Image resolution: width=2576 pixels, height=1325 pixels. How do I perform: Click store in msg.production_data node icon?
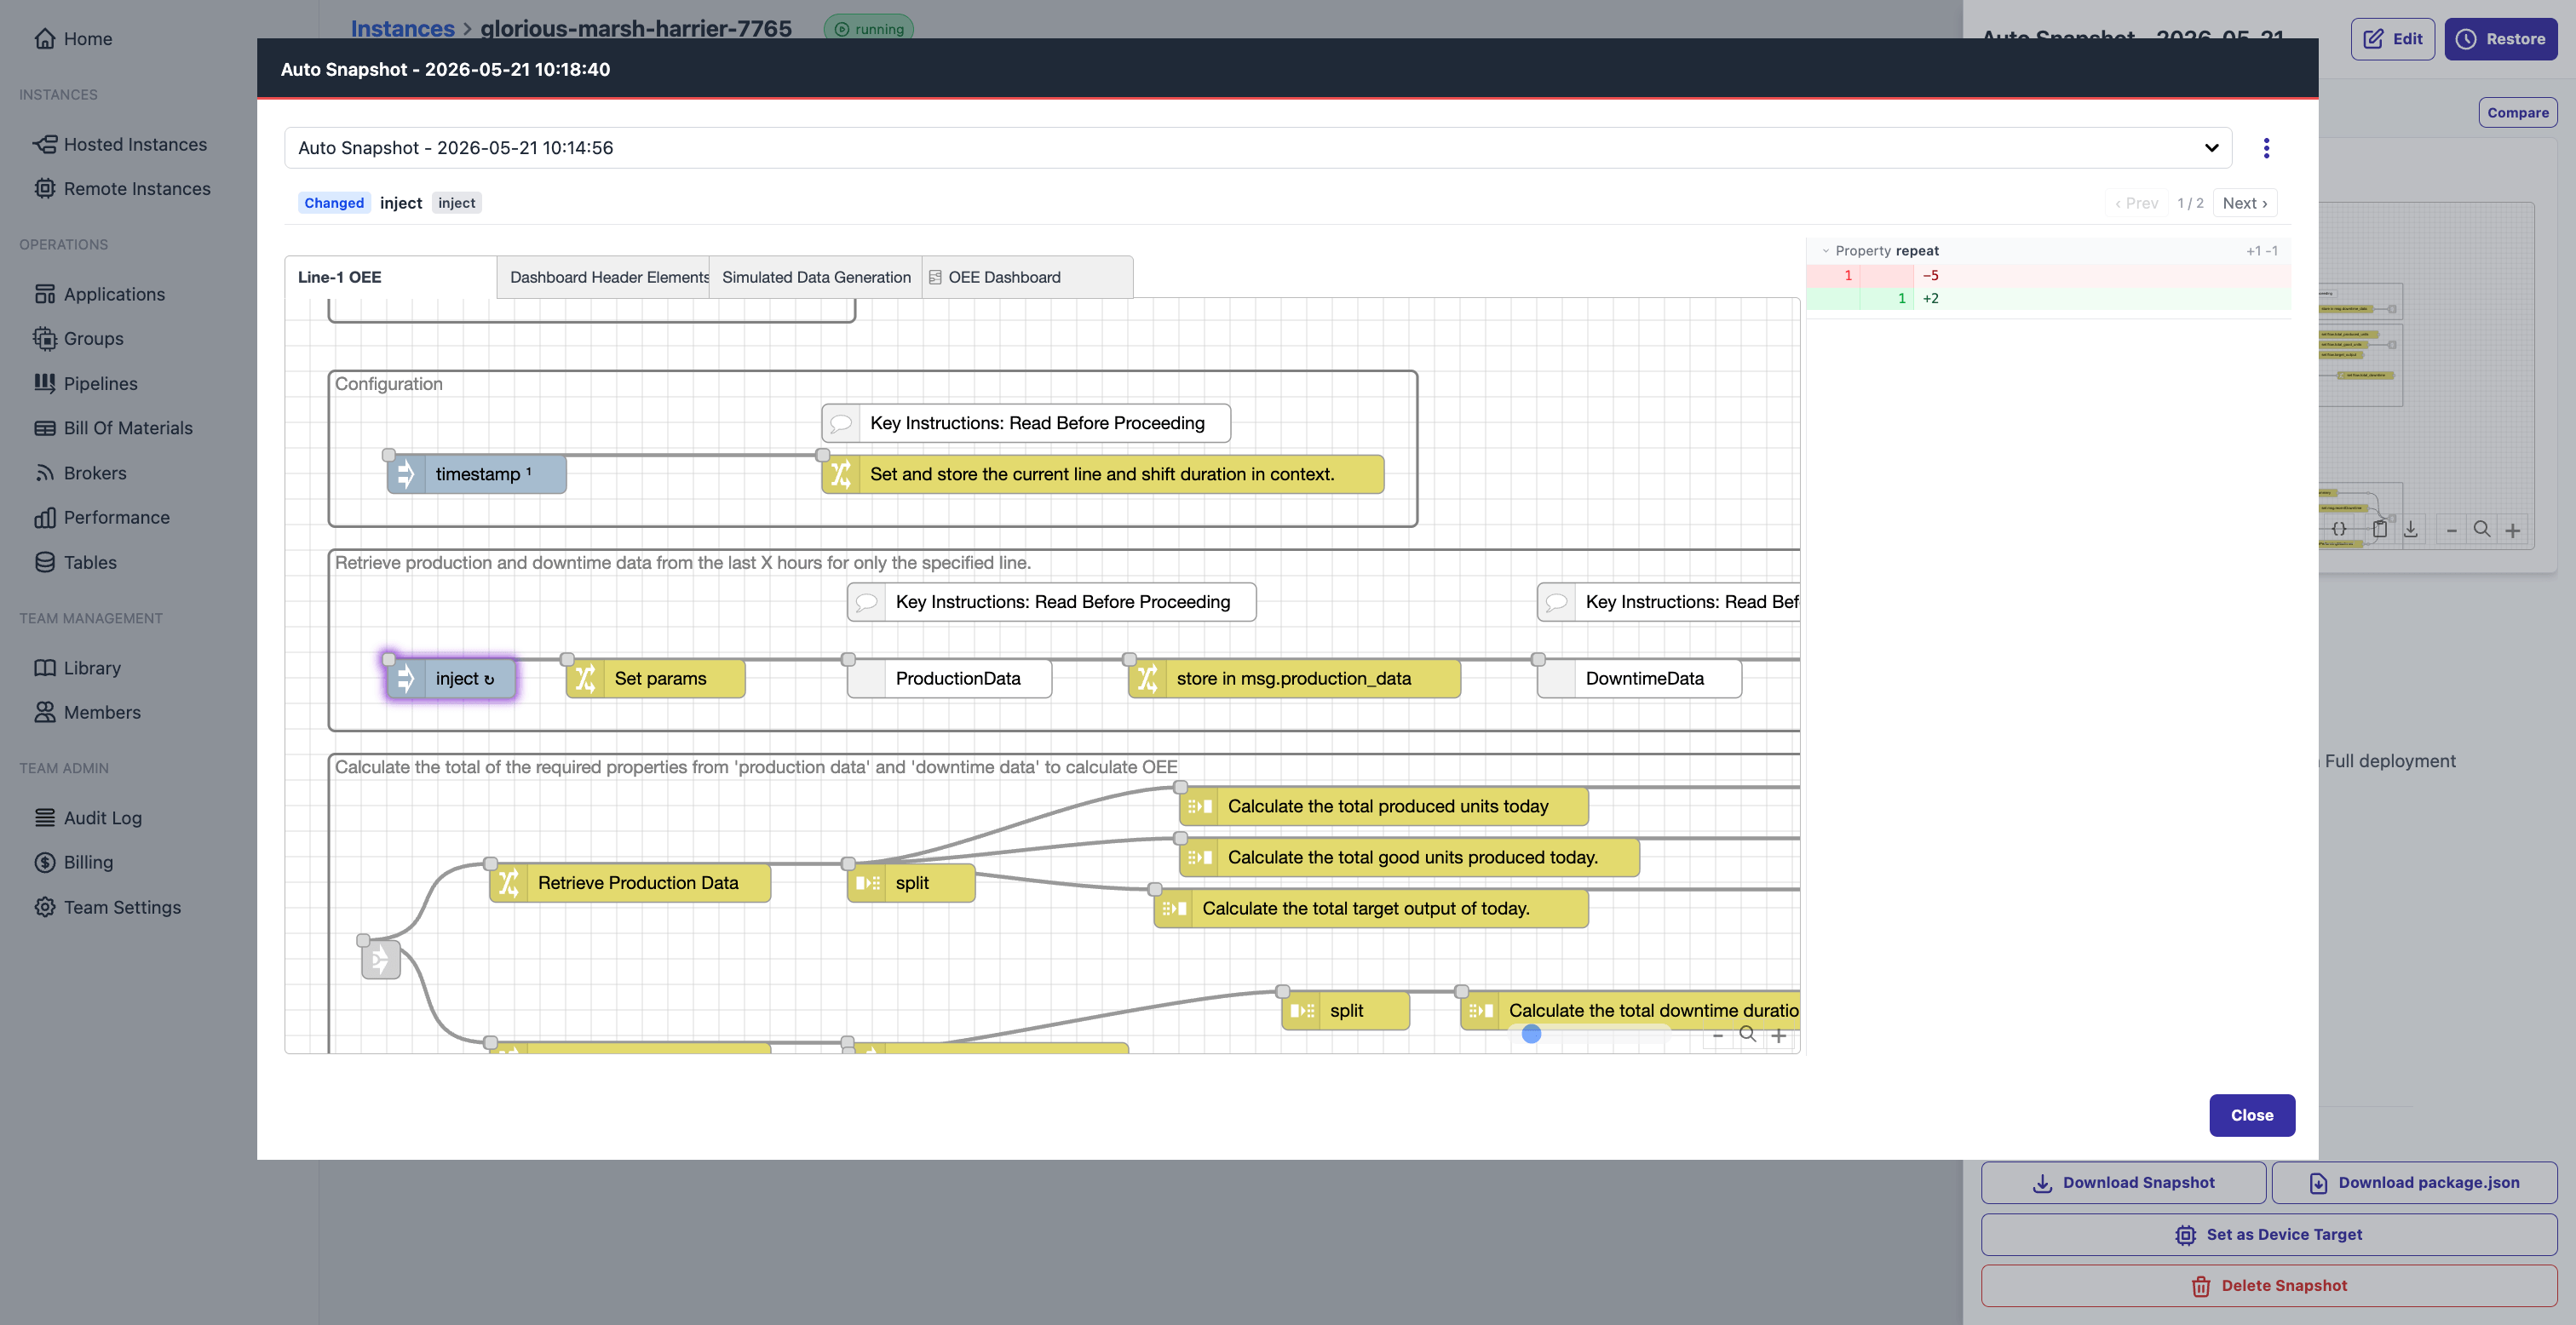click(x=1147, y=678)
